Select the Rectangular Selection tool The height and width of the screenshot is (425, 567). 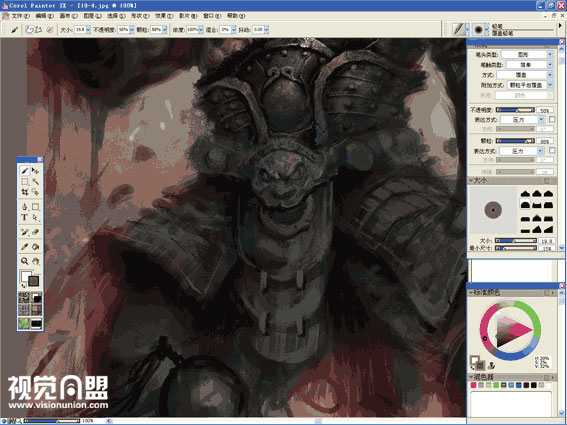pos(25,181)
